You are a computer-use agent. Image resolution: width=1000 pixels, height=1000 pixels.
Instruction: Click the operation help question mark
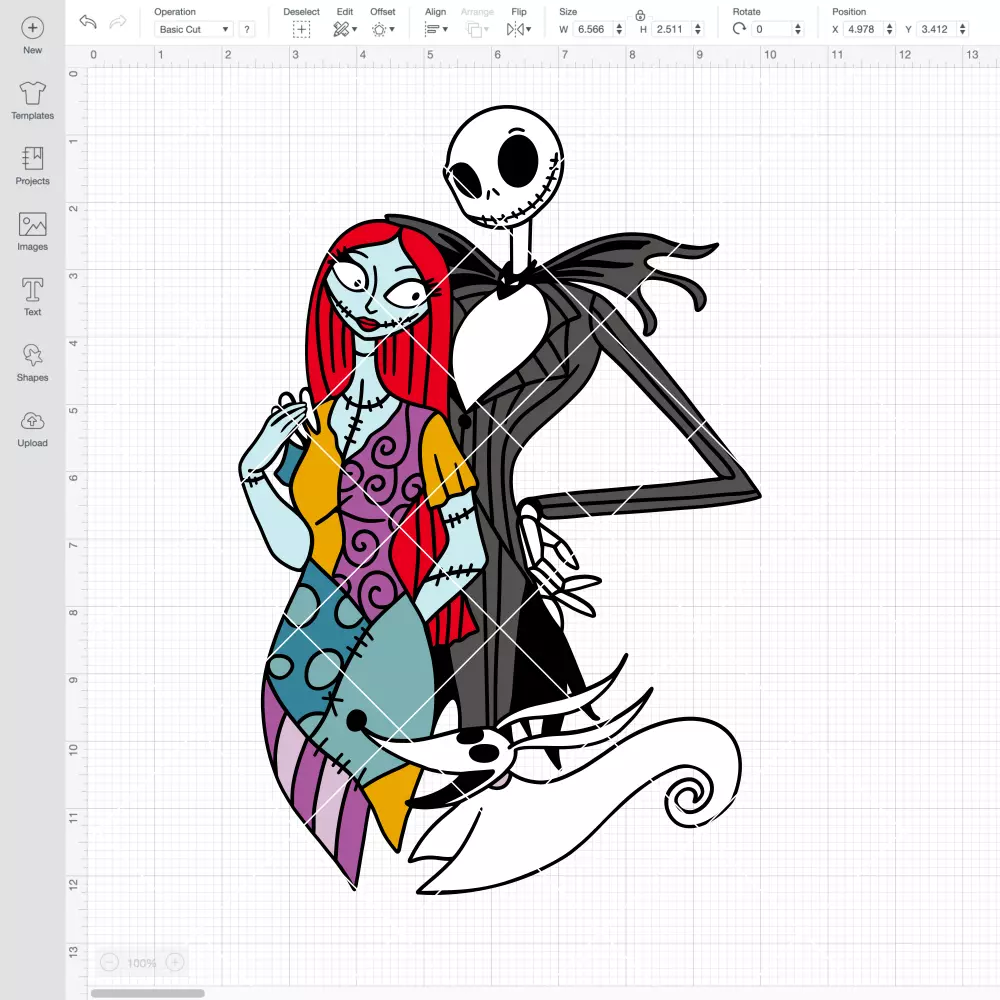(247, 29)
